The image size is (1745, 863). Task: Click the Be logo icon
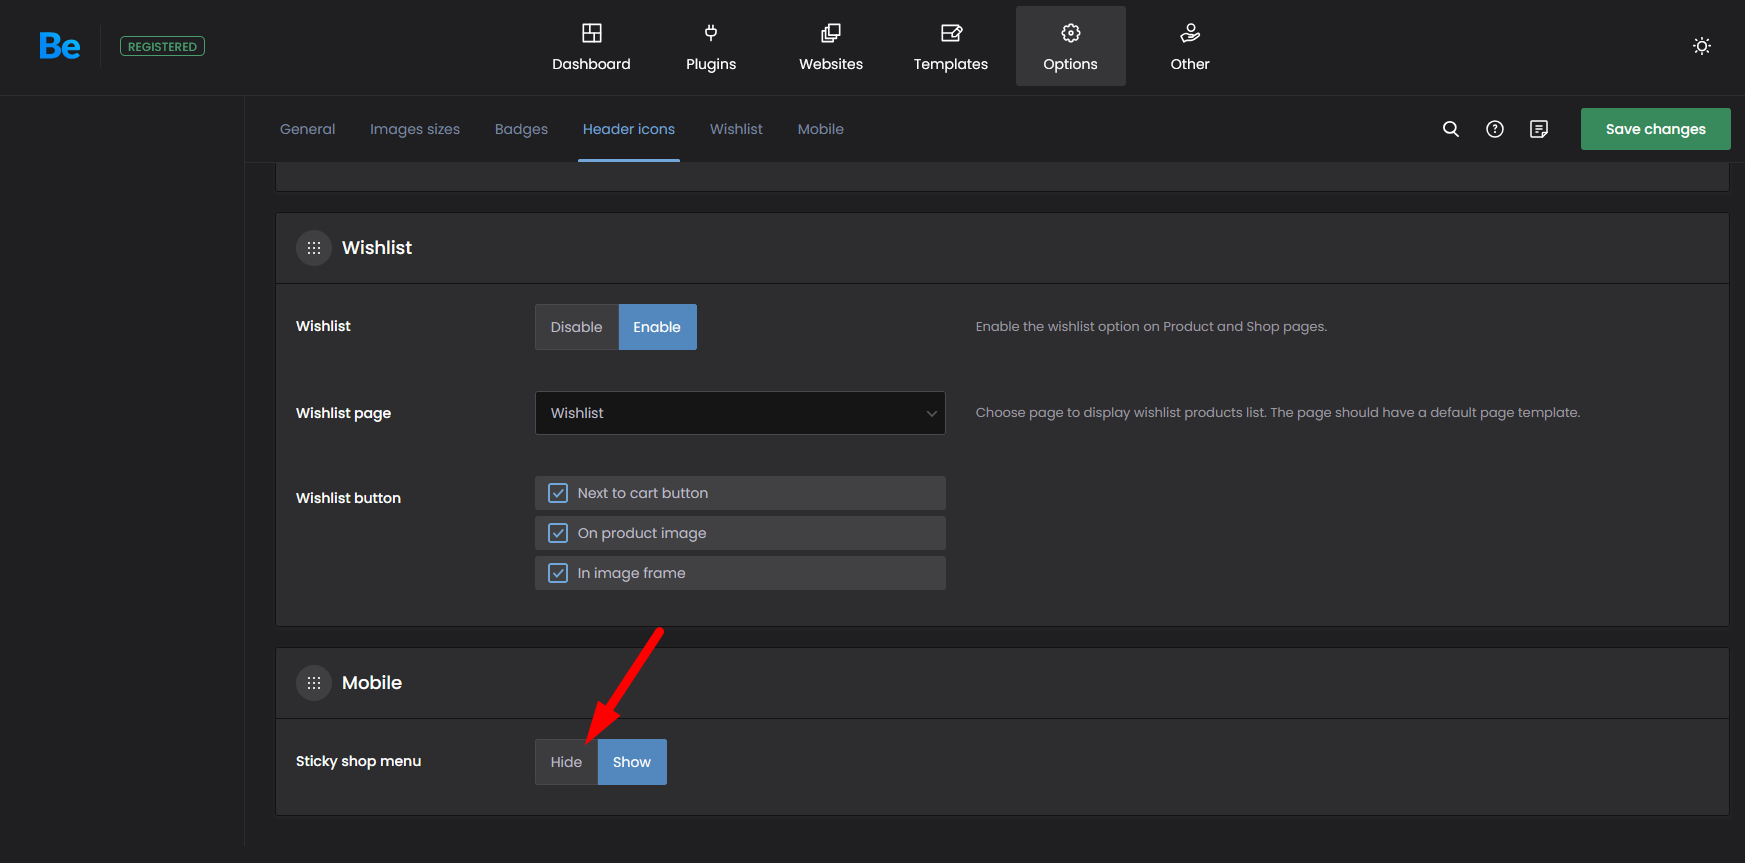59,46
